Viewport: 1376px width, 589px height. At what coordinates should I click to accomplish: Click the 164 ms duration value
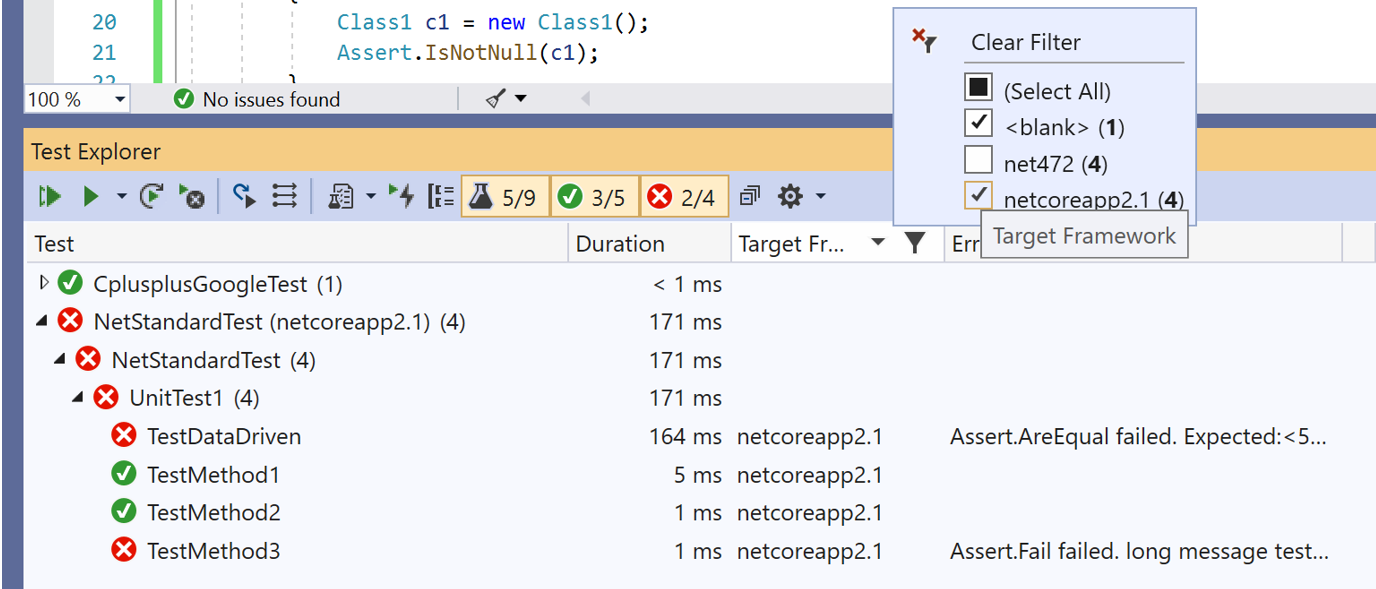685,436
